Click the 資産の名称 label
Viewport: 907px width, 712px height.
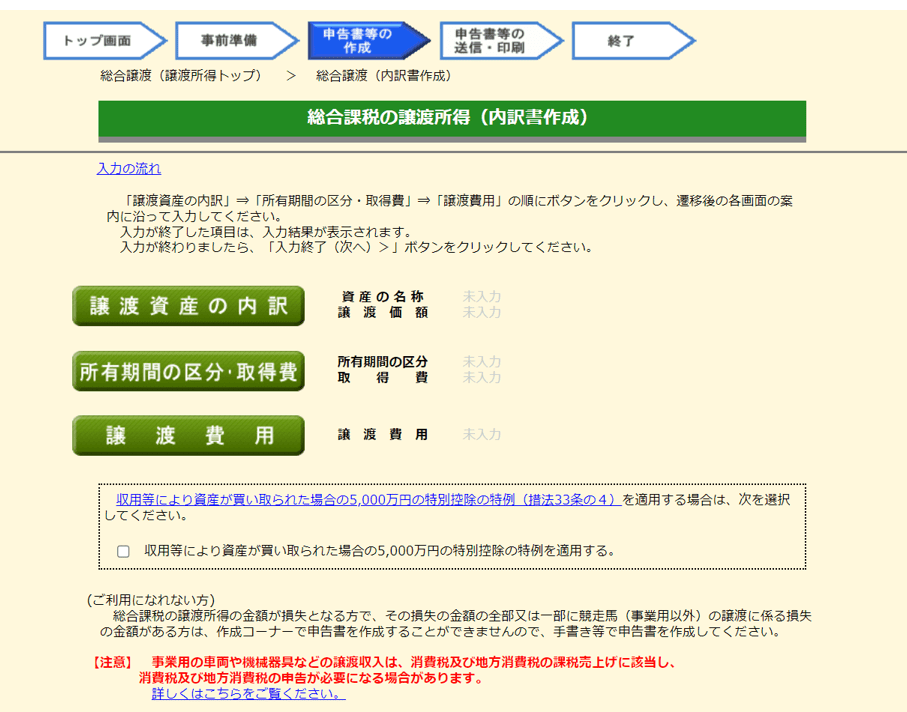click(383, 297)
